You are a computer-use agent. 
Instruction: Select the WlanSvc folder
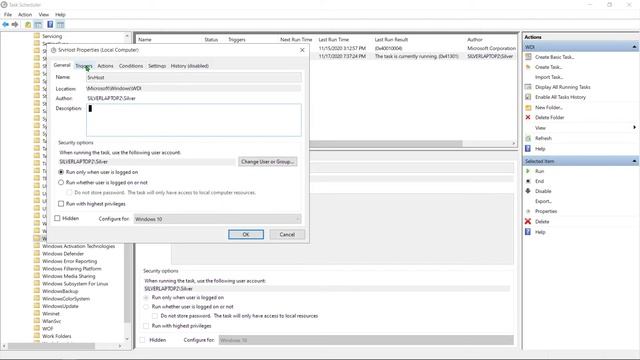(51, 321)
